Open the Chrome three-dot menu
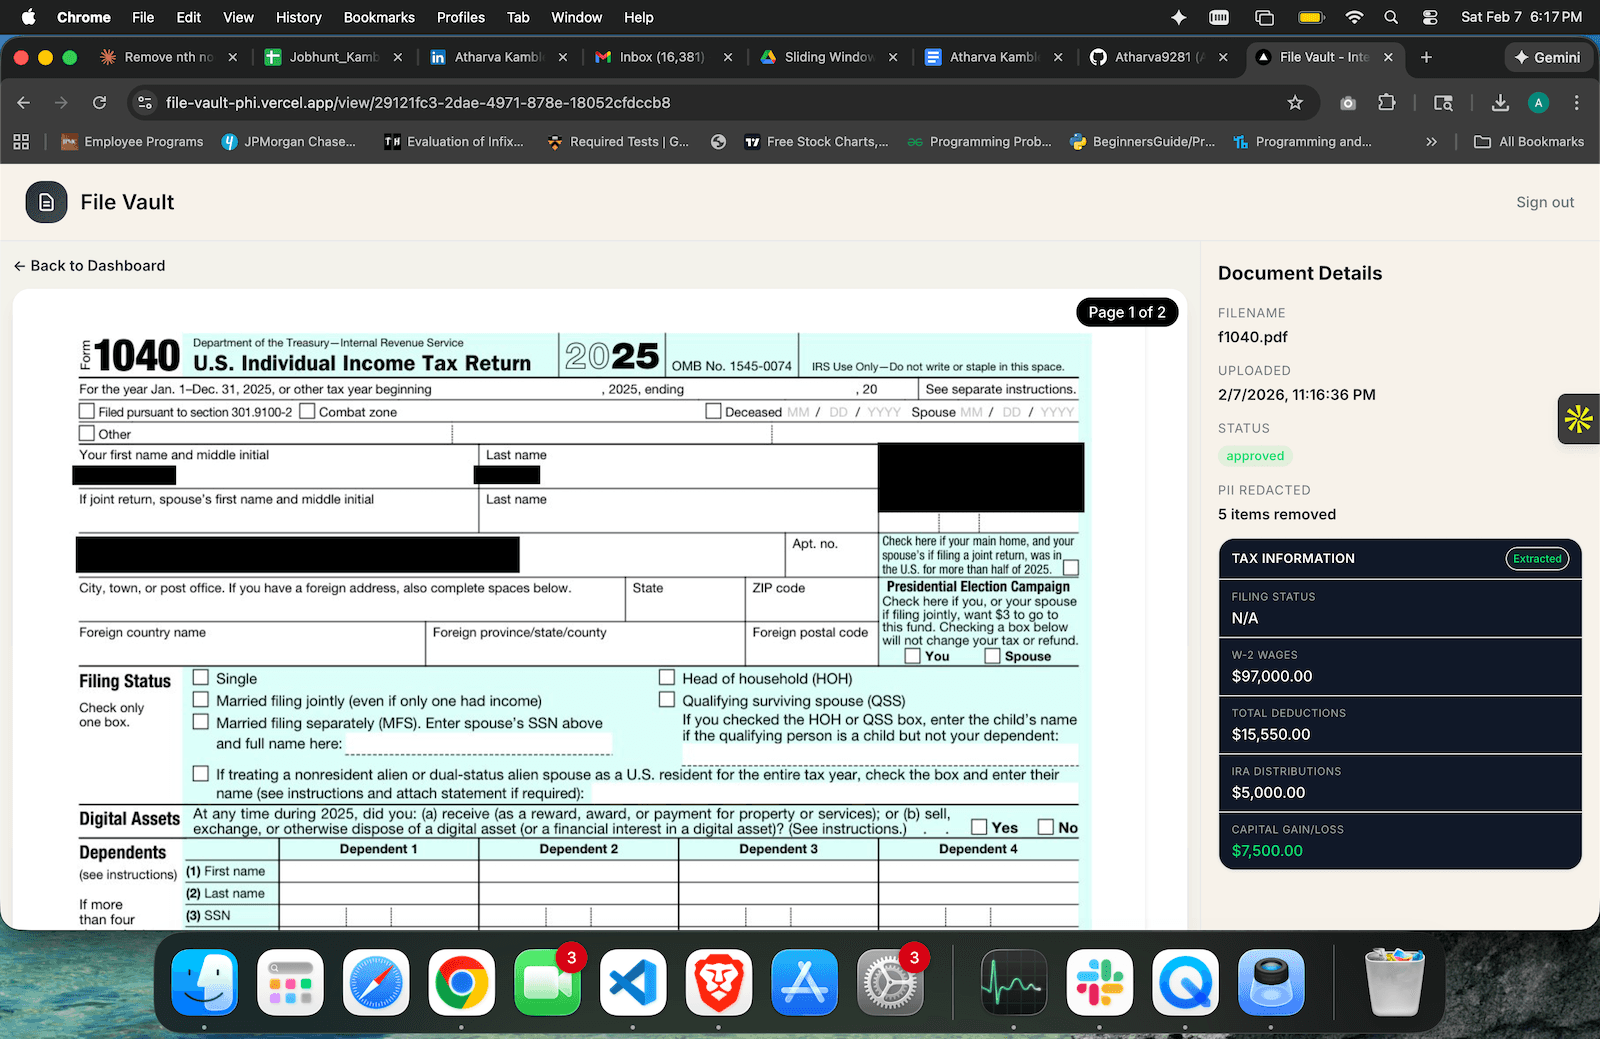The image size is (1600, 1039). (1575, 102)
